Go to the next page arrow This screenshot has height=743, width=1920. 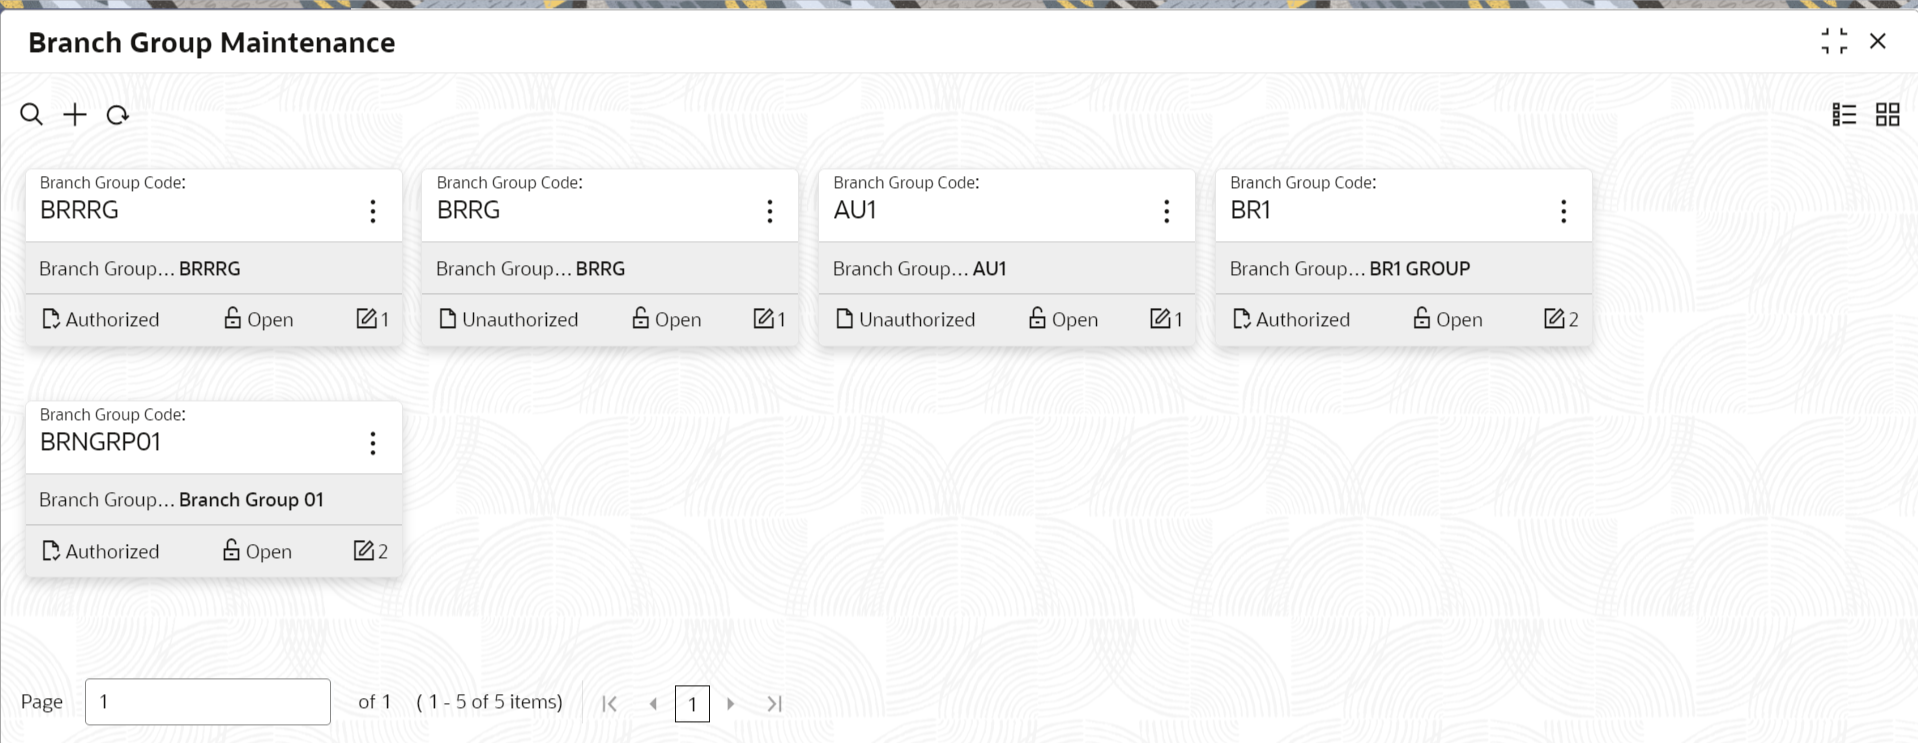click(x=731, y=704)
